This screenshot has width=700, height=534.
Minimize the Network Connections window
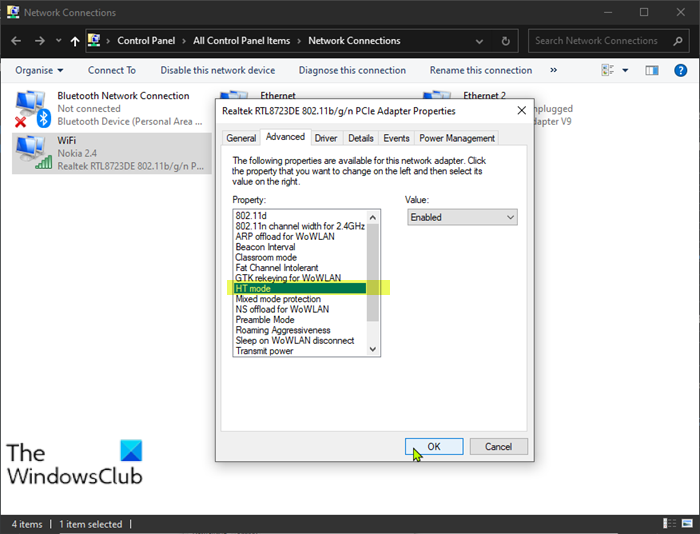click(x=608, y=13)
